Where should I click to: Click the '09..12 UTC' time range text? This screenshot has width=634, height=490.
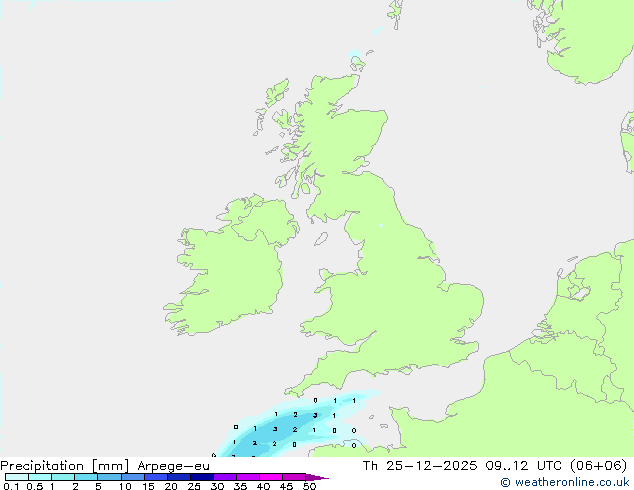point(524,466)
